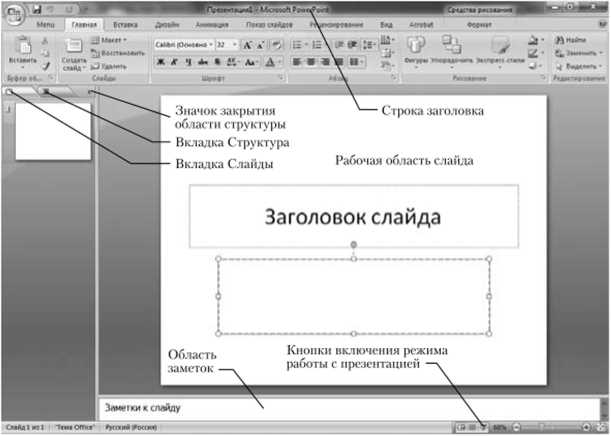Toggle bold (Ж) formatting

point(161,62)
